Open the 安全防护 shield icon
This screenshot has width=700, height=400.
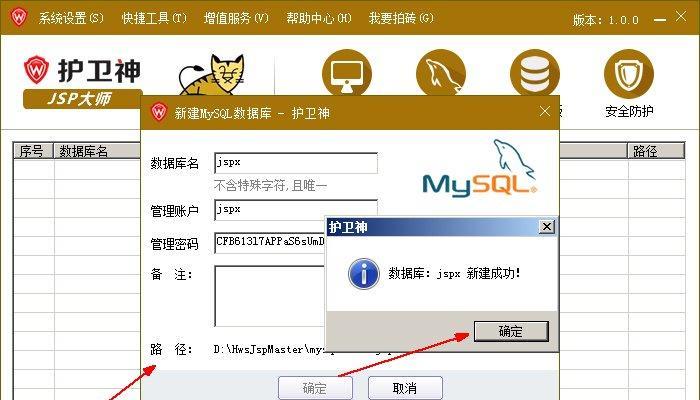point(629,74)
